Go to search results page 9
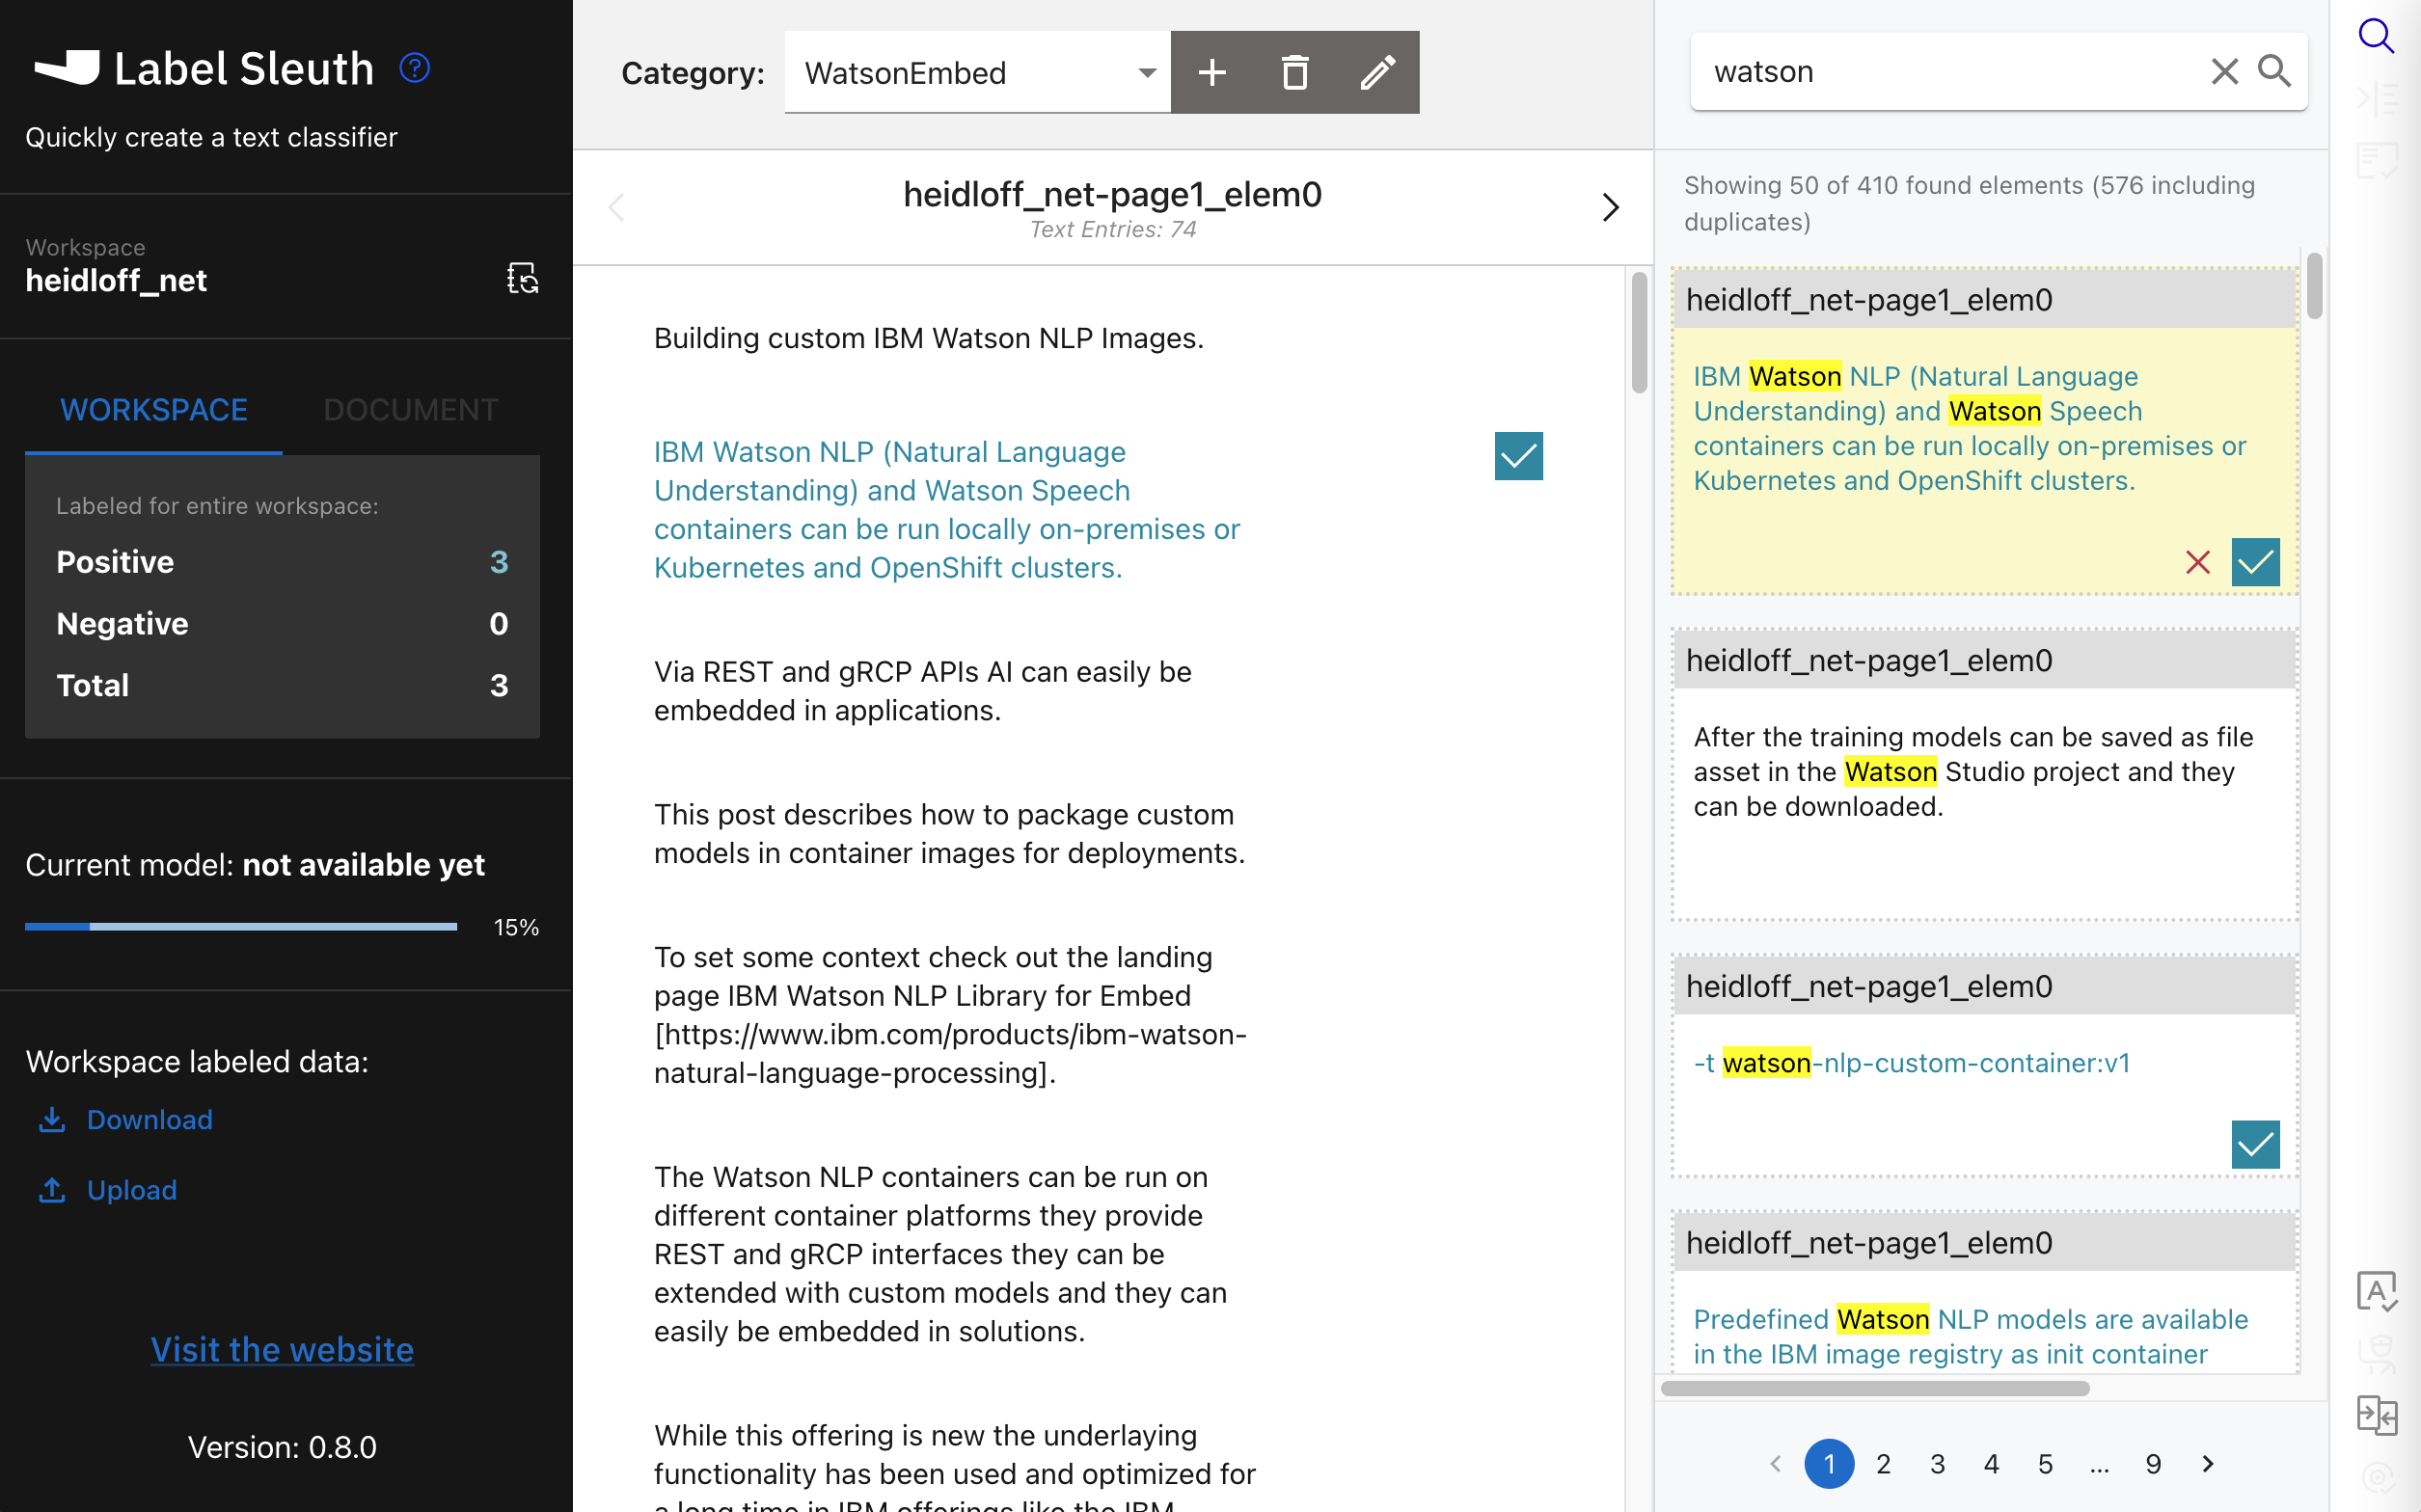The height and width of the screenshot is (1512, 2421). click(2153, 1463)
